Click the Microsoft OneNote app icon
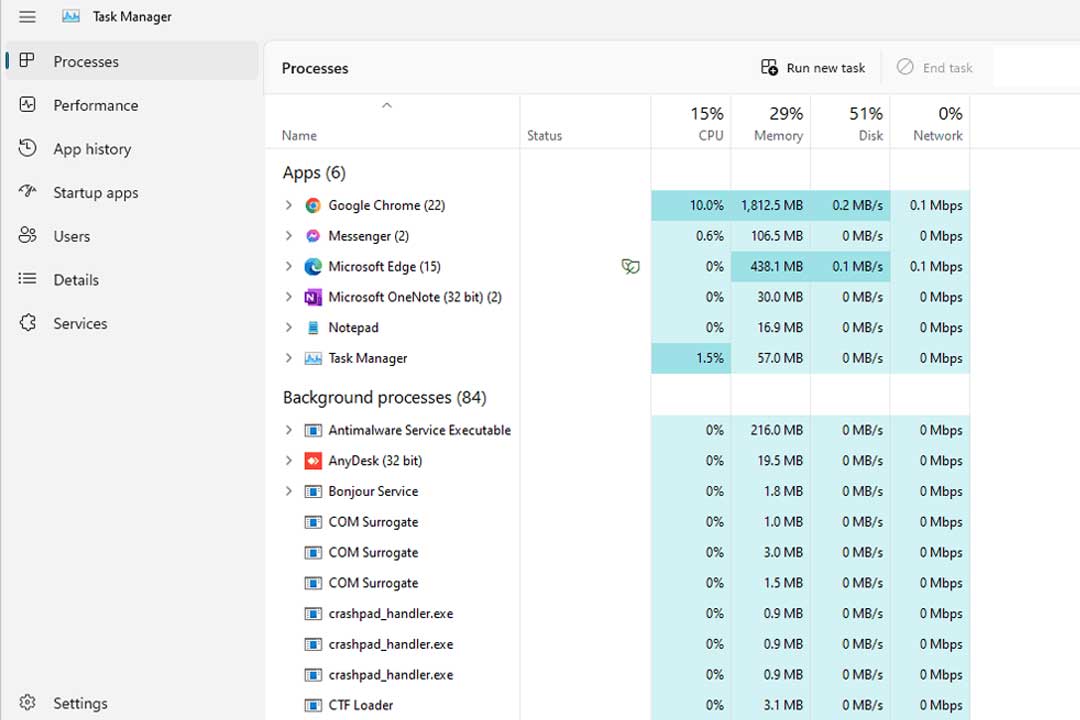The width and height of the screenshot is (1080, 720). [313, 297]
